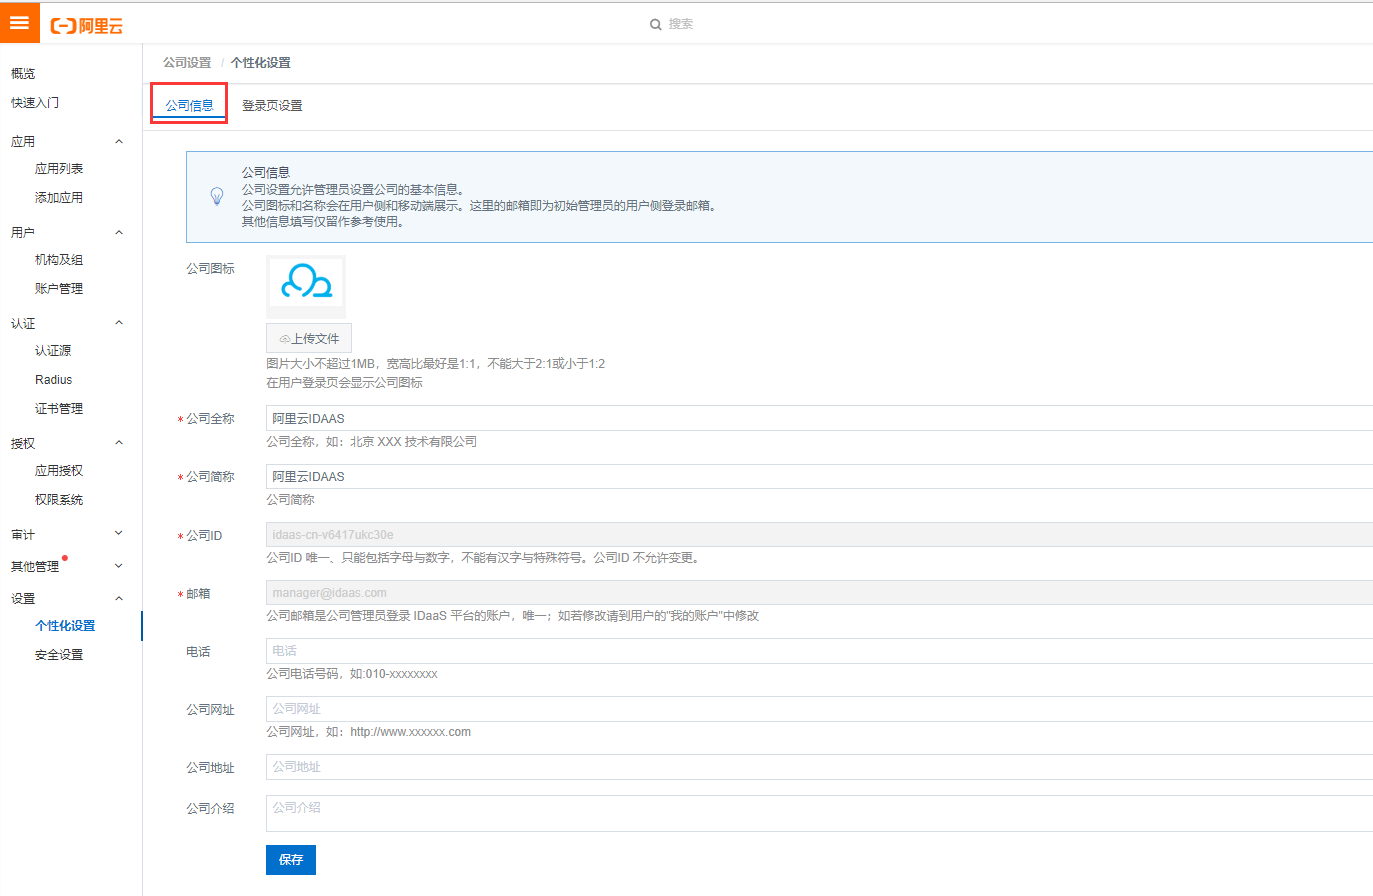Click the hint '公司网址，如：http://www.xxxxxx.com'
The height and width of the screenshot is (896, 1373).
pos(368,731)
